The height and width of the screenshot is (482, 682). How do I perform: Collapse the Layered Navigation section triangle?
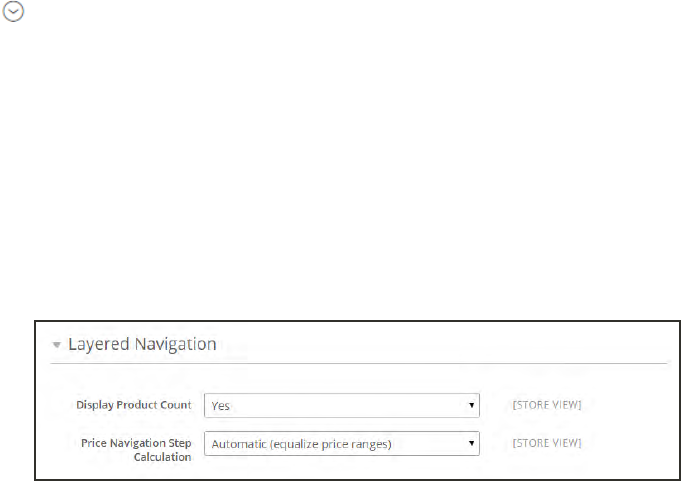click(x=56, y=344)
